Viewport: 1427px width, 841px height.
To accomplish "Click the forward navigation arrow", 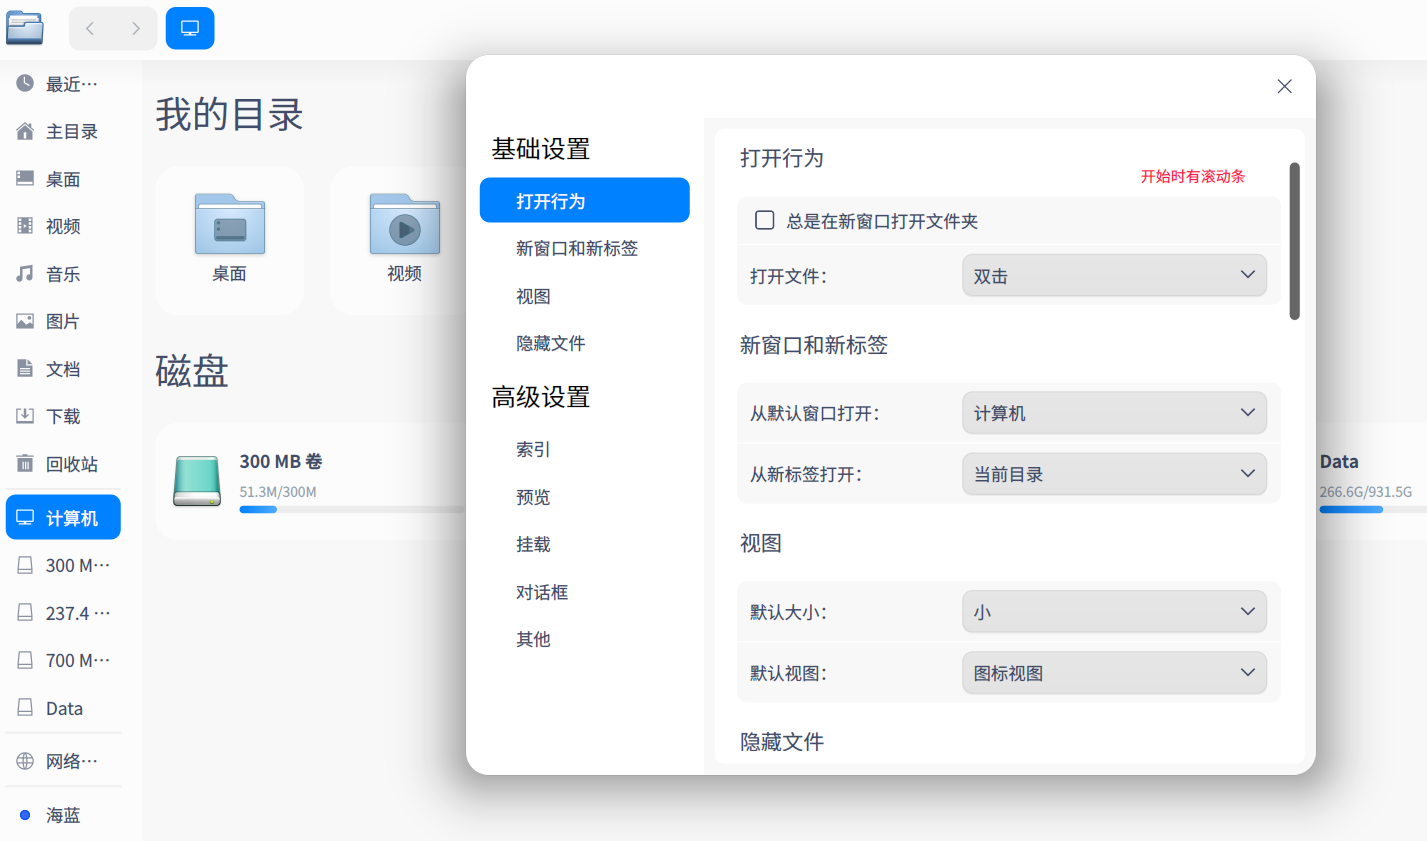I will [135, 28].
